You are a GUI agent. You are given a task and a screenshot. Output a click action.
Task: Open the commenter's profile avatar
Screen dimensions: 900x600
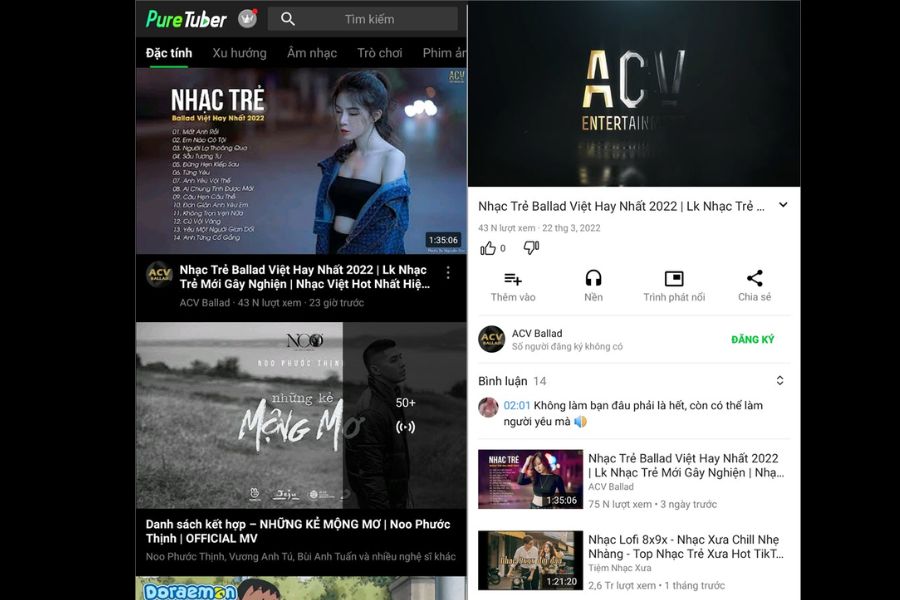click(x=488, y=408)
